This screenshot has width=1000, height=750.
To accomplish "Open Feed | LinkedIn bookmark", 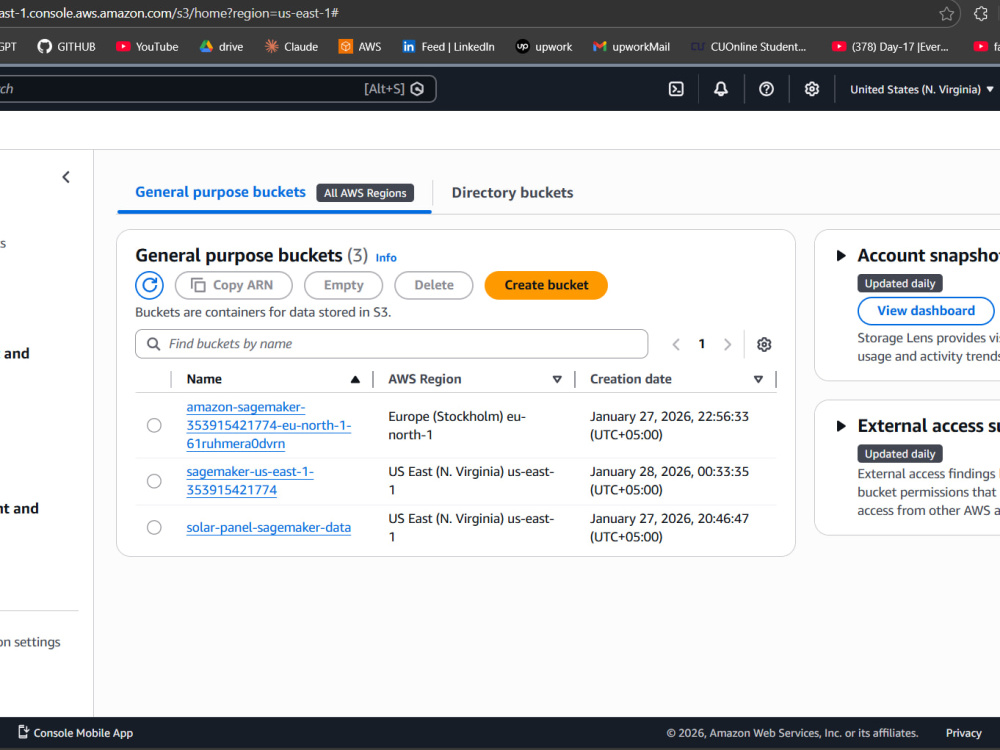I will (x=448, y=47).
